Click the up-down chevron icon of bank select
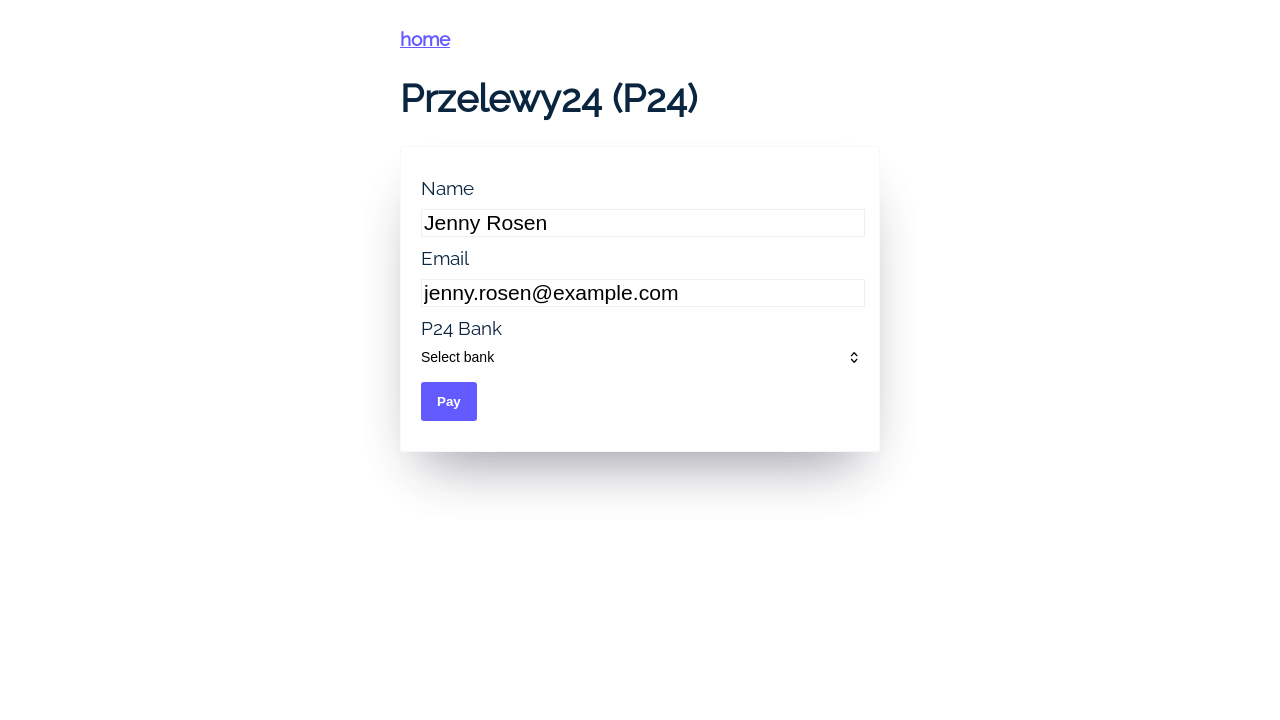This screenshot has width=1280, height=720. coord(854,357)
